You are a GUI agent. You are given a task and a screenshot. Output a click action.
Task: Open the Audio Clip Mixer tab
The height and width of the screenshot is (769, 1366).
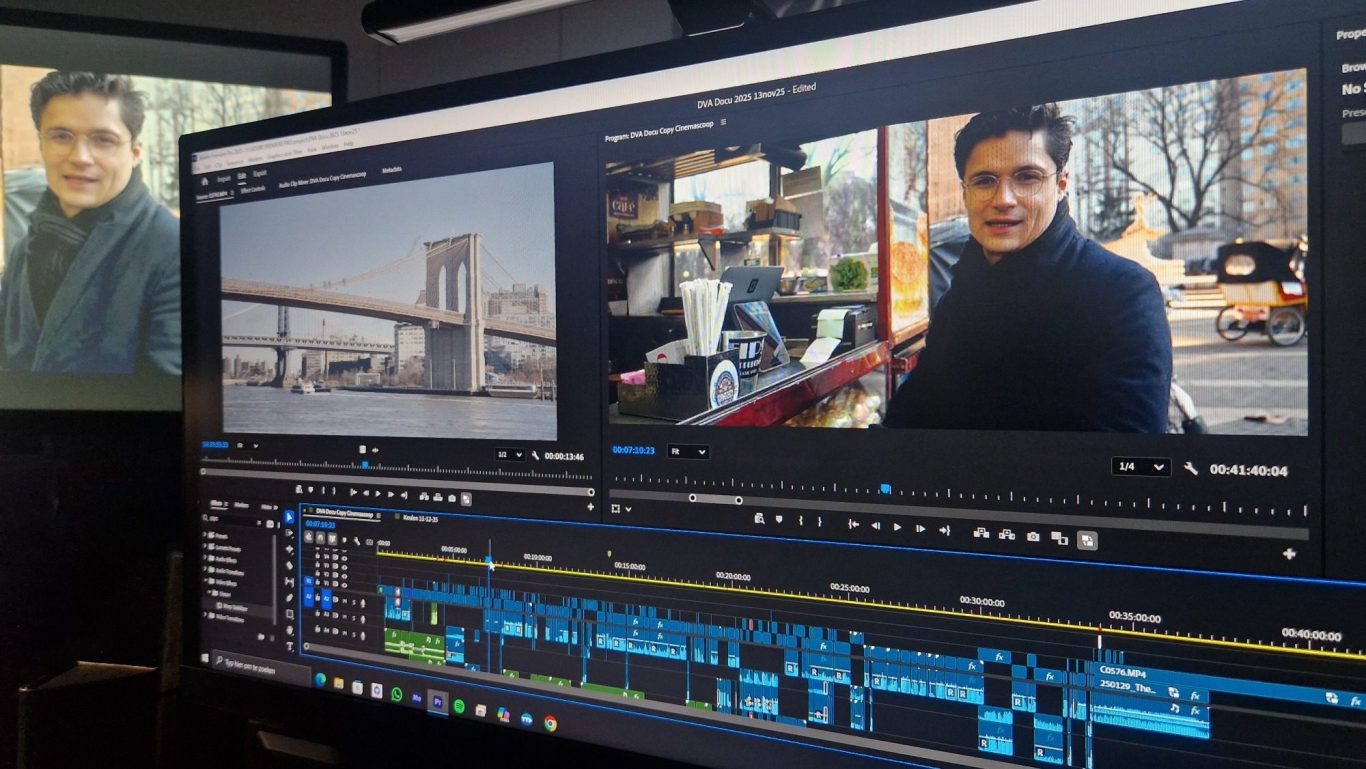tap(322, 182)
